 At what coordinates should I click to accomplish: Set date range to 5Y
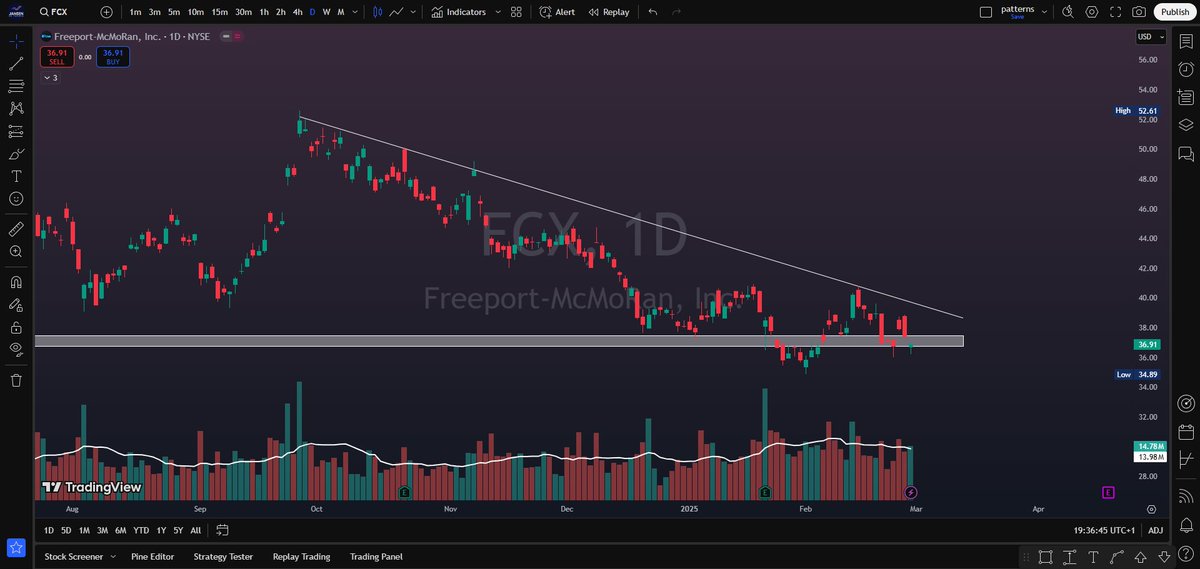177,530
